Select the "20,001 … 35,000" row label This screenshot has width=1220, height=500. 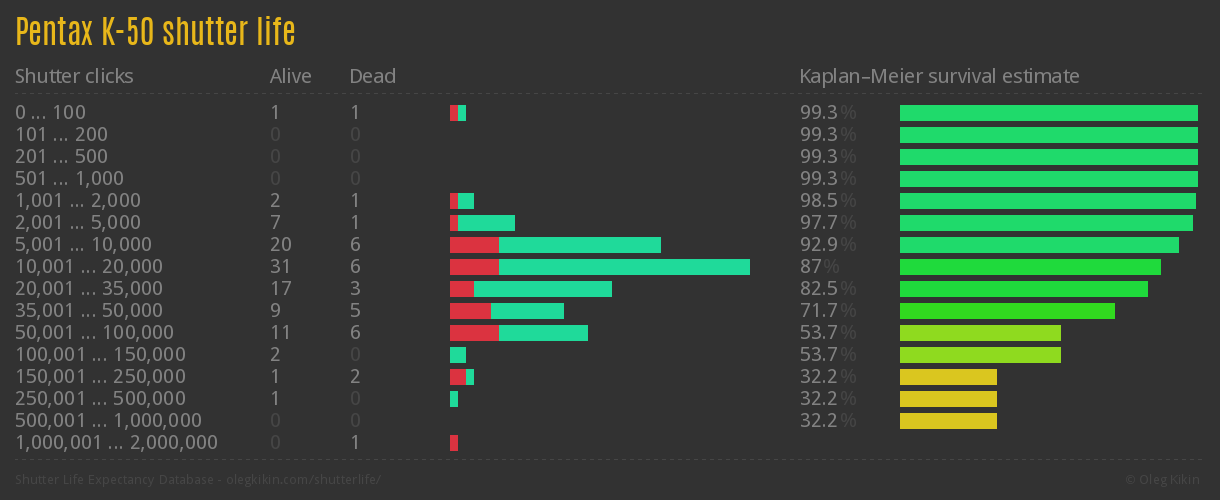pos(89,289)
